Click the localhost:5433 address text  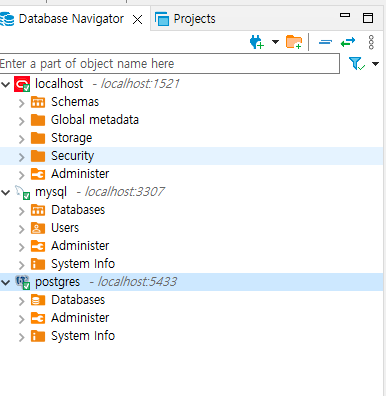pyautogui.click(x=137, y=282)
